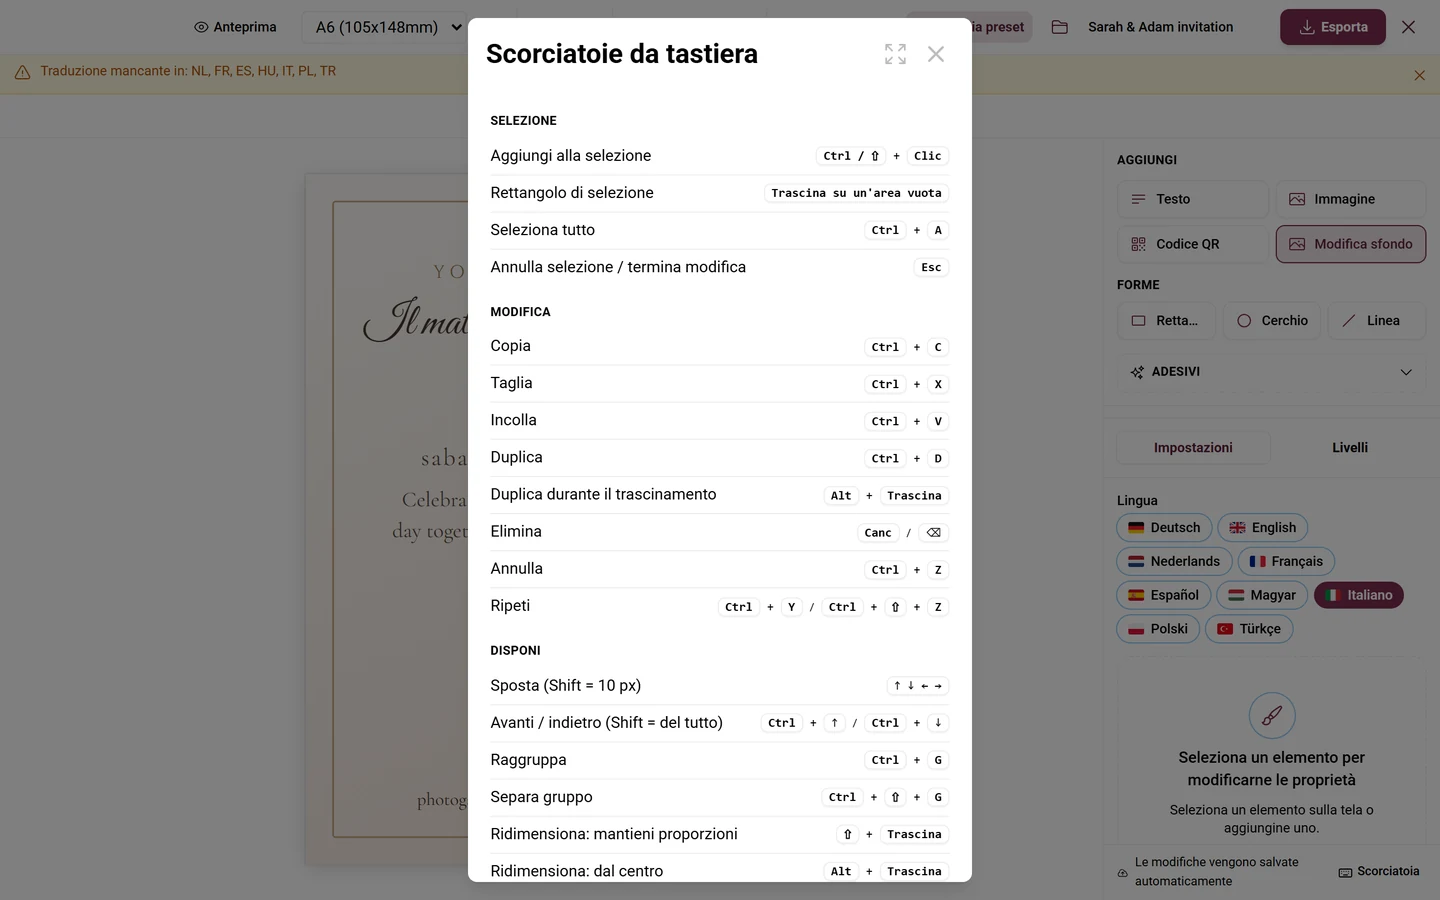Click the backspace key icon in Elimina row
This screenshot has width=1440, height=900.
[933, 533]
